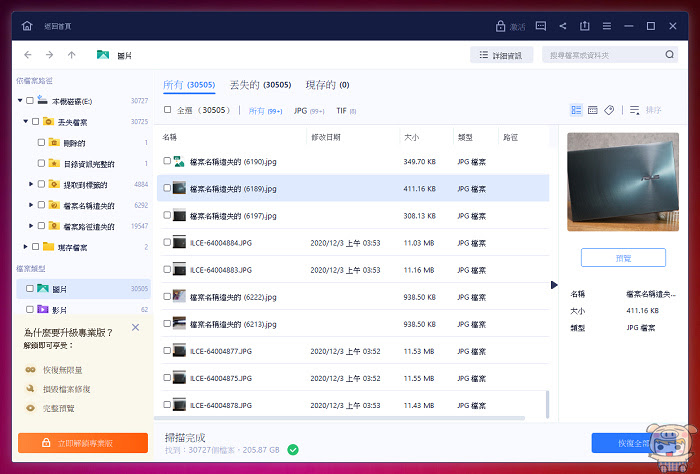Select the 所有 (30505) tab
This screenshot has width=700, height=474.
(x=189, y=85)
